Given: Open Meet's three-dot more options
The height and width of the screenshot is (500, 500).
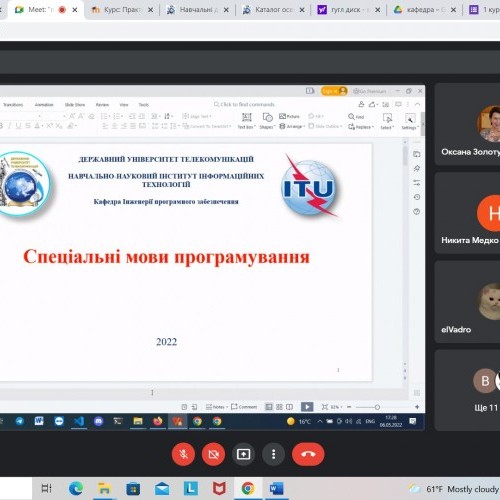Looking at the screenshot, I should (x=273, y=454).
